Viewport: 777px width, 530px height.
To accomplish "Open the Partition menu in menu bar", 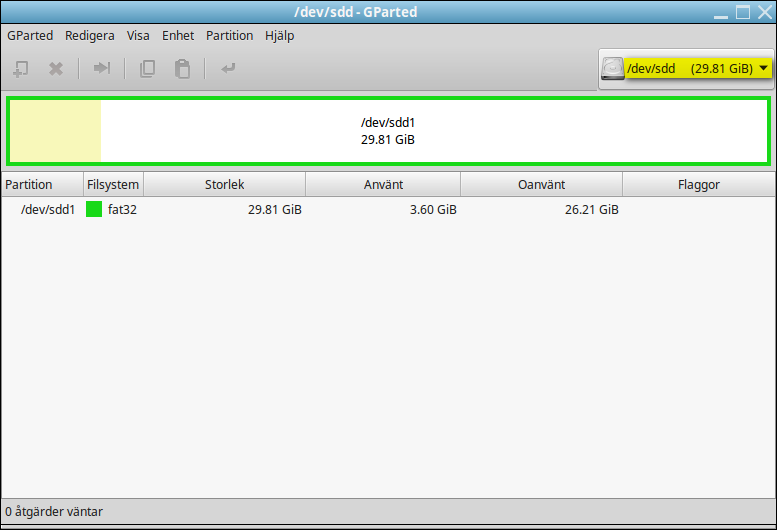I will point(229,36).
